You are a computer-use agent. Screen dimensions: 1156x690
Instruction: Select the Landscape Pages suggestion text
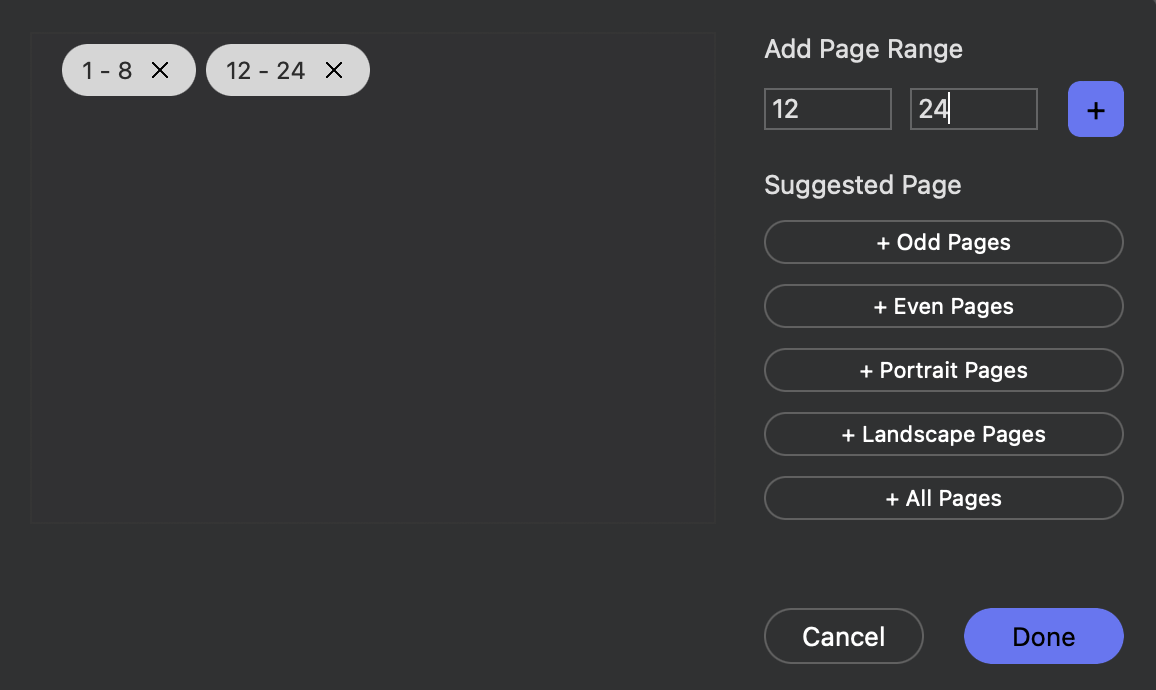tap(954, 435)
